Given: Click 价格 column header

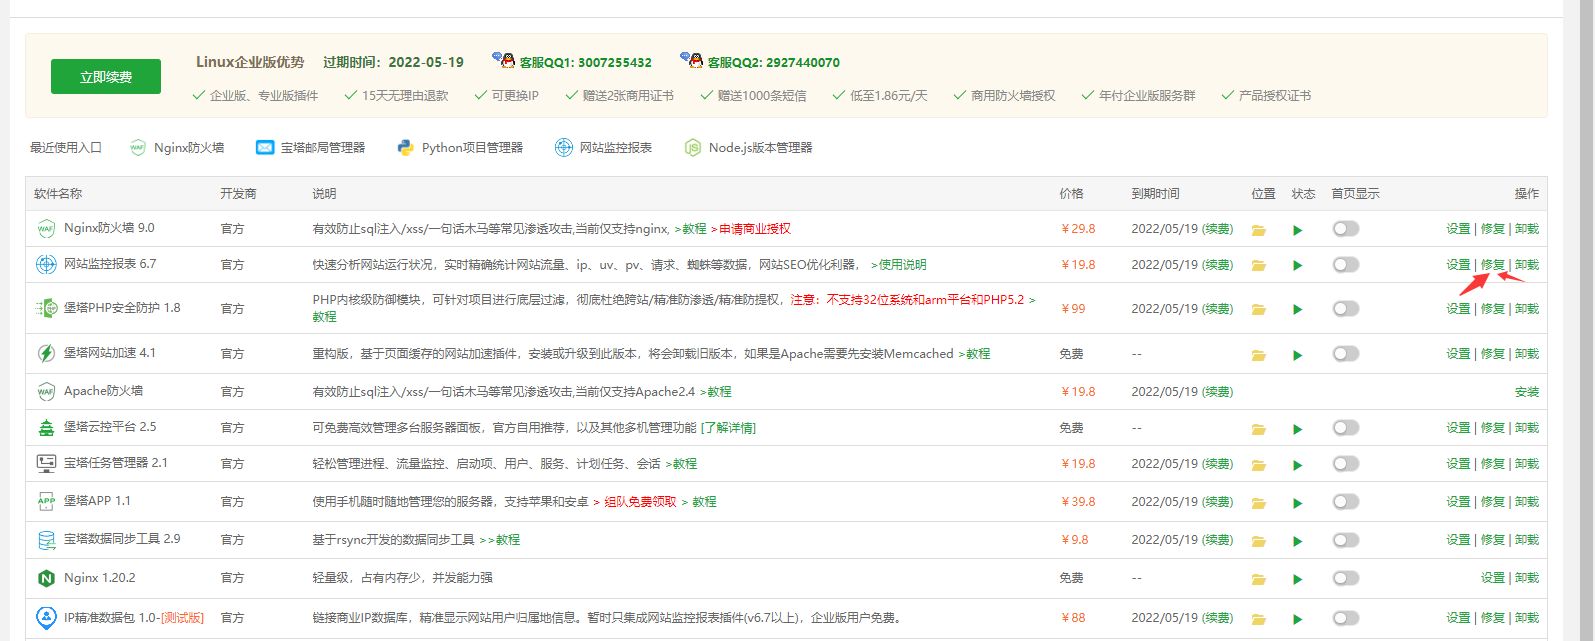Looking at the screenshot, I should pyautogui.click(x=1071, y=194).
